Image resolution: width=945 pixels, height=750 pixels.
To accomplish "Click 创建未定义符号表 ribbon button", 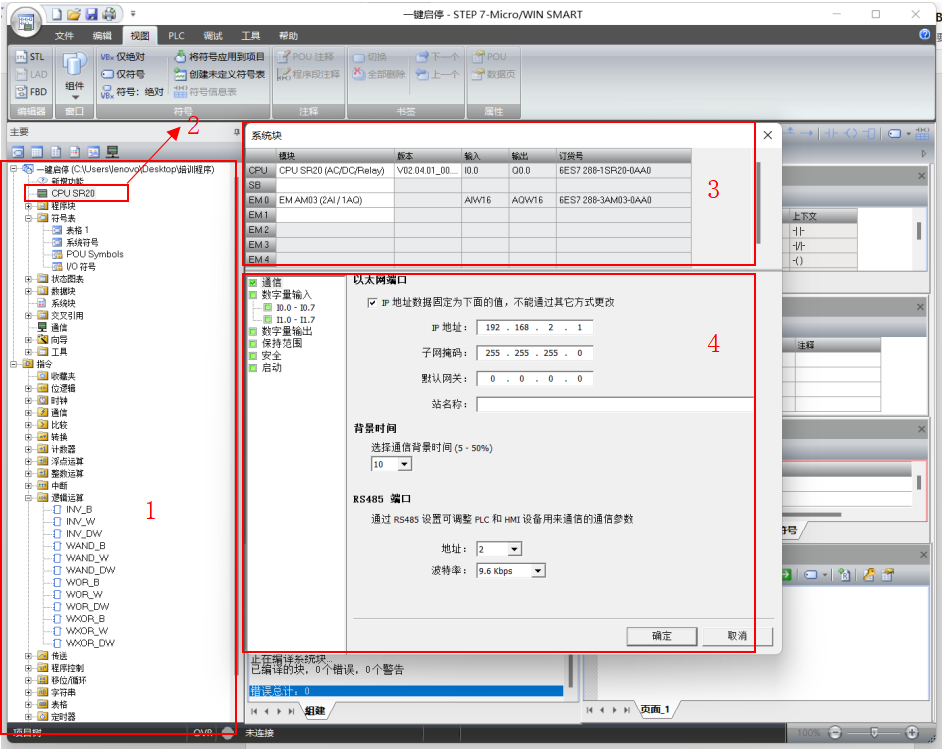I will pos(219,74).
